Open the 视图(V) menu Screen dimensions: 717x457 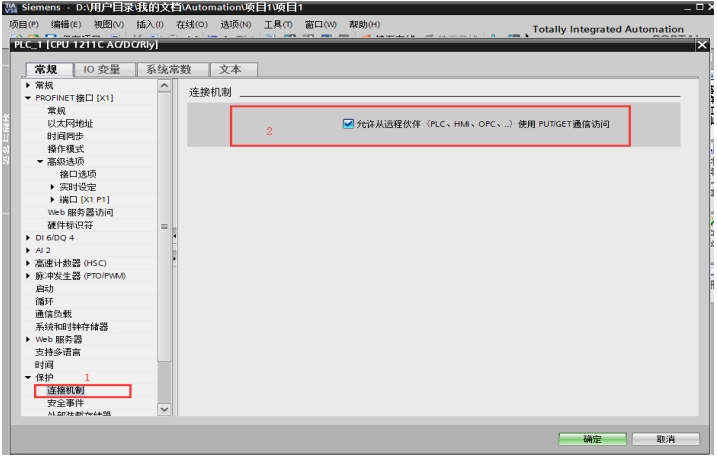click(x=108, y=24)
